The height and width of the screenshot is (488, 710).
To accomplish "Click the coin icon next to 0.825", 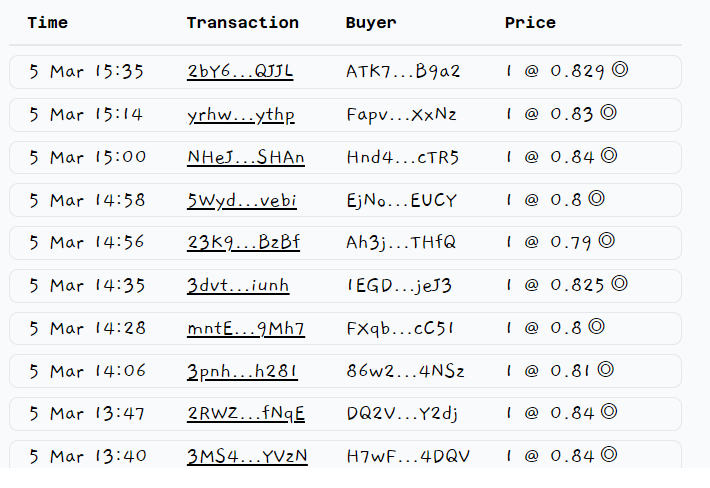I will (619, 283).
